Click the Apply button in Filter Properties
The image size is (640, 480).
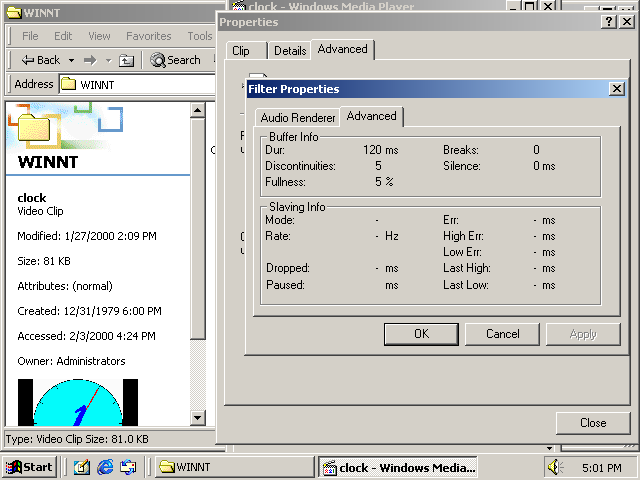[583, 334]
